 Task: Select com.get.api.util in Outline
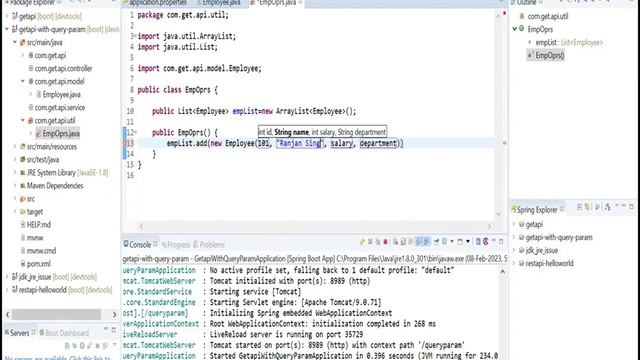click(548, 16)
